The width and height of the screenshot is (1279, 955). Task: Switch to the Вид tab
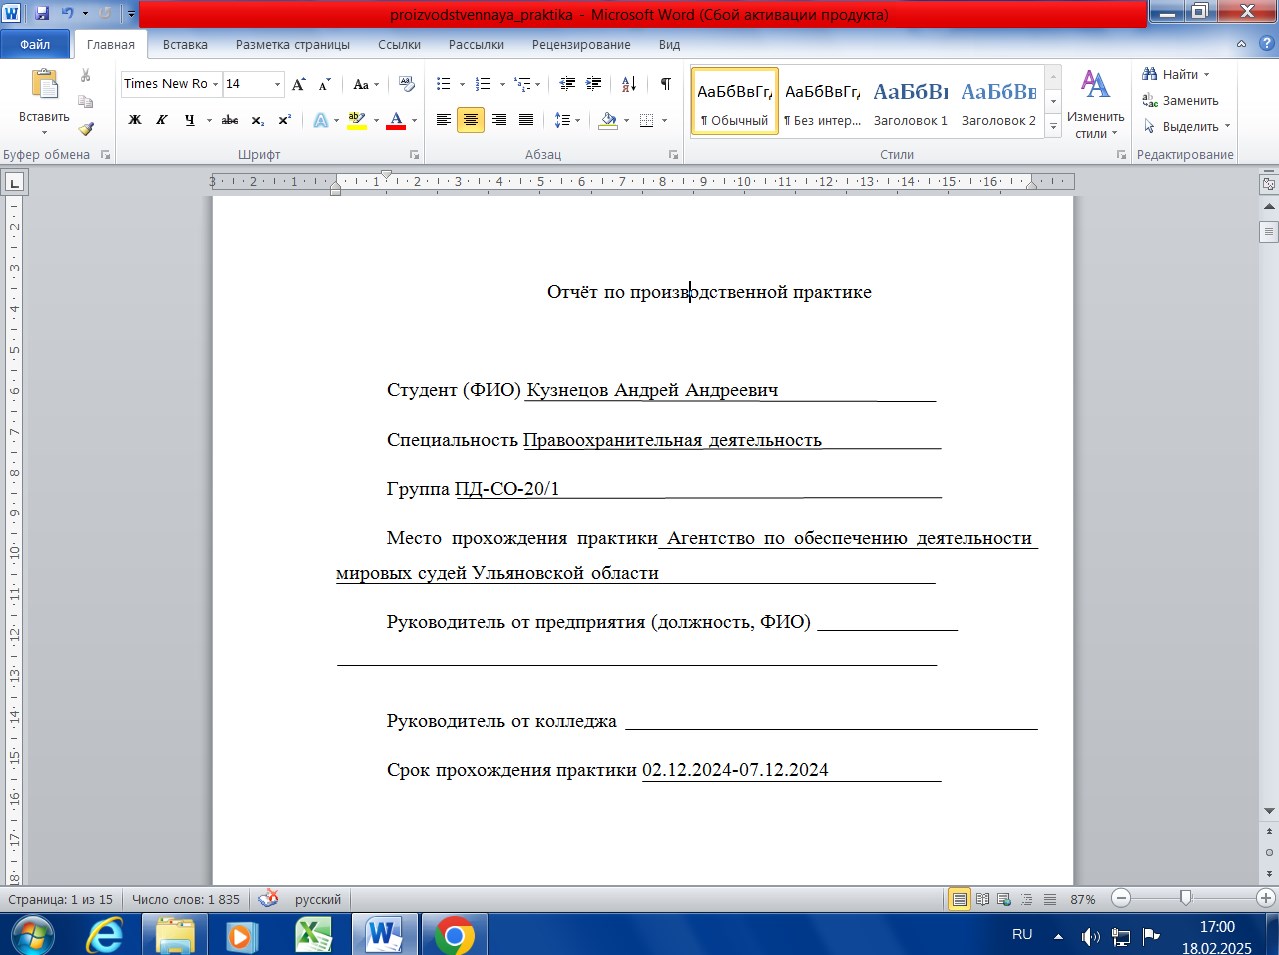[x=669, y=44]
